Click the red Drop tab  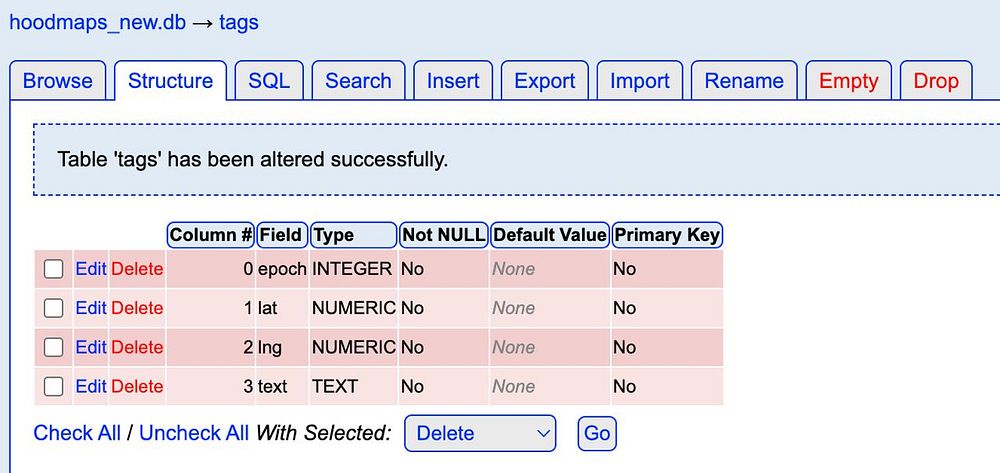pyautogui.click(x=936, y=81)
